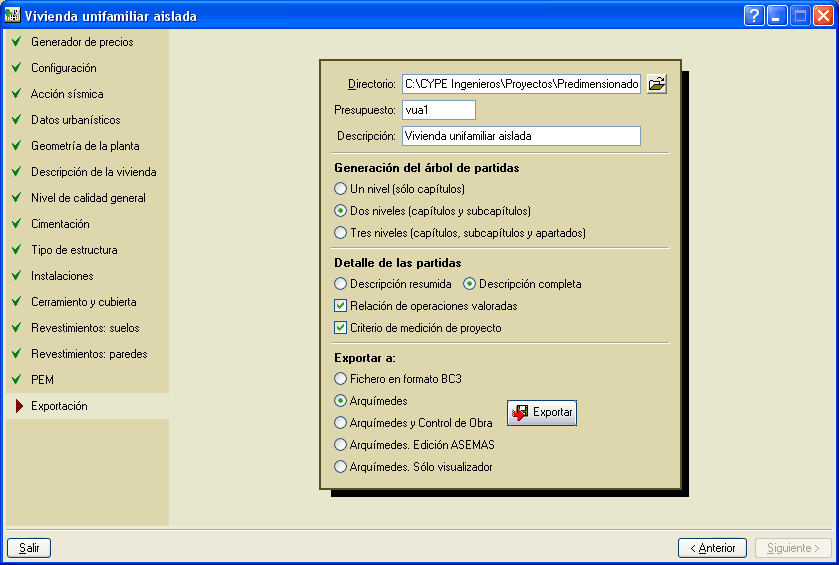The height and width of the screenshot is (565, 839).
Task: Go to Acción sísmica step
Action: click(x=67, y=94)
